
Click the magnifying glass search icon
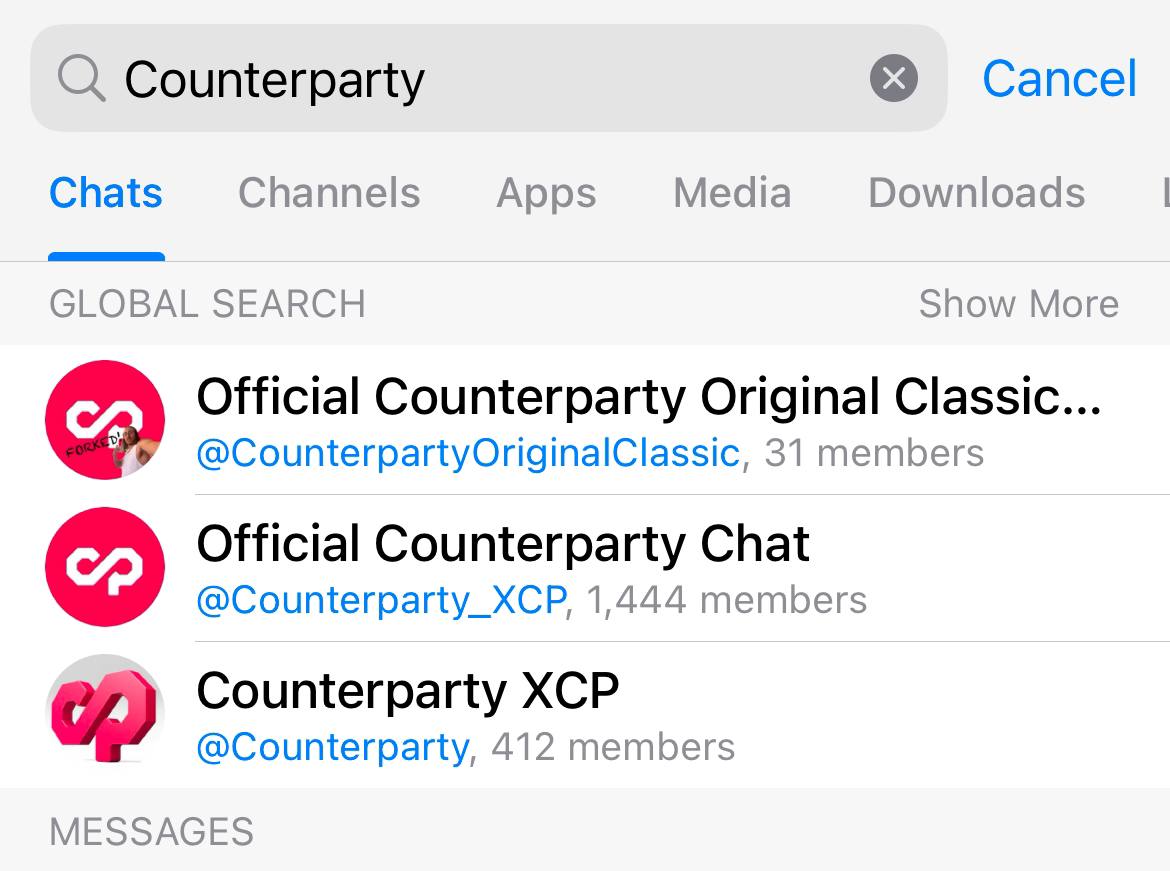tap(81, 79)
